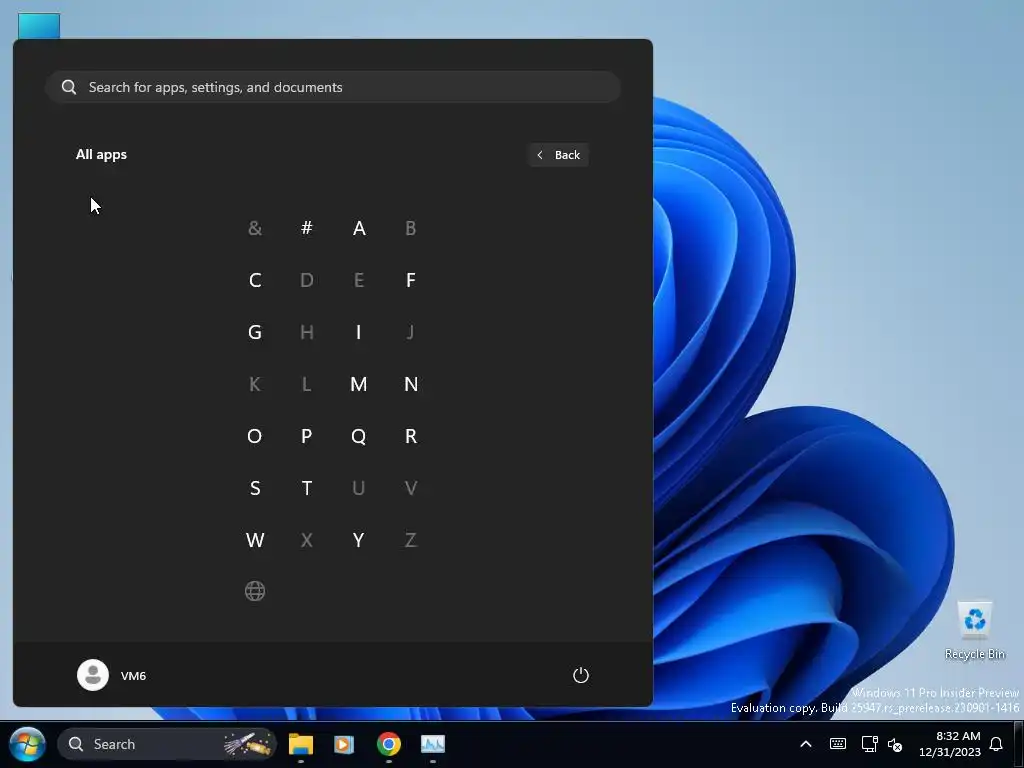Screen dimensions: 1024x768
Task: Click the dimmed letter Z
Action: [x=411, y=540]
